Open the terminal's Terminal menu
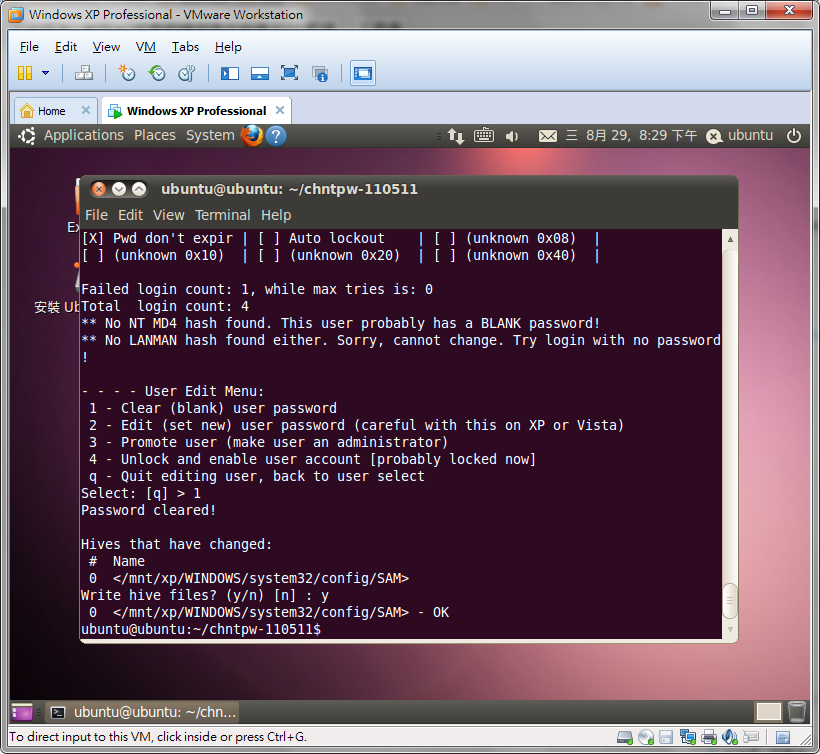 pyautogui.click(x=223, y=215)
